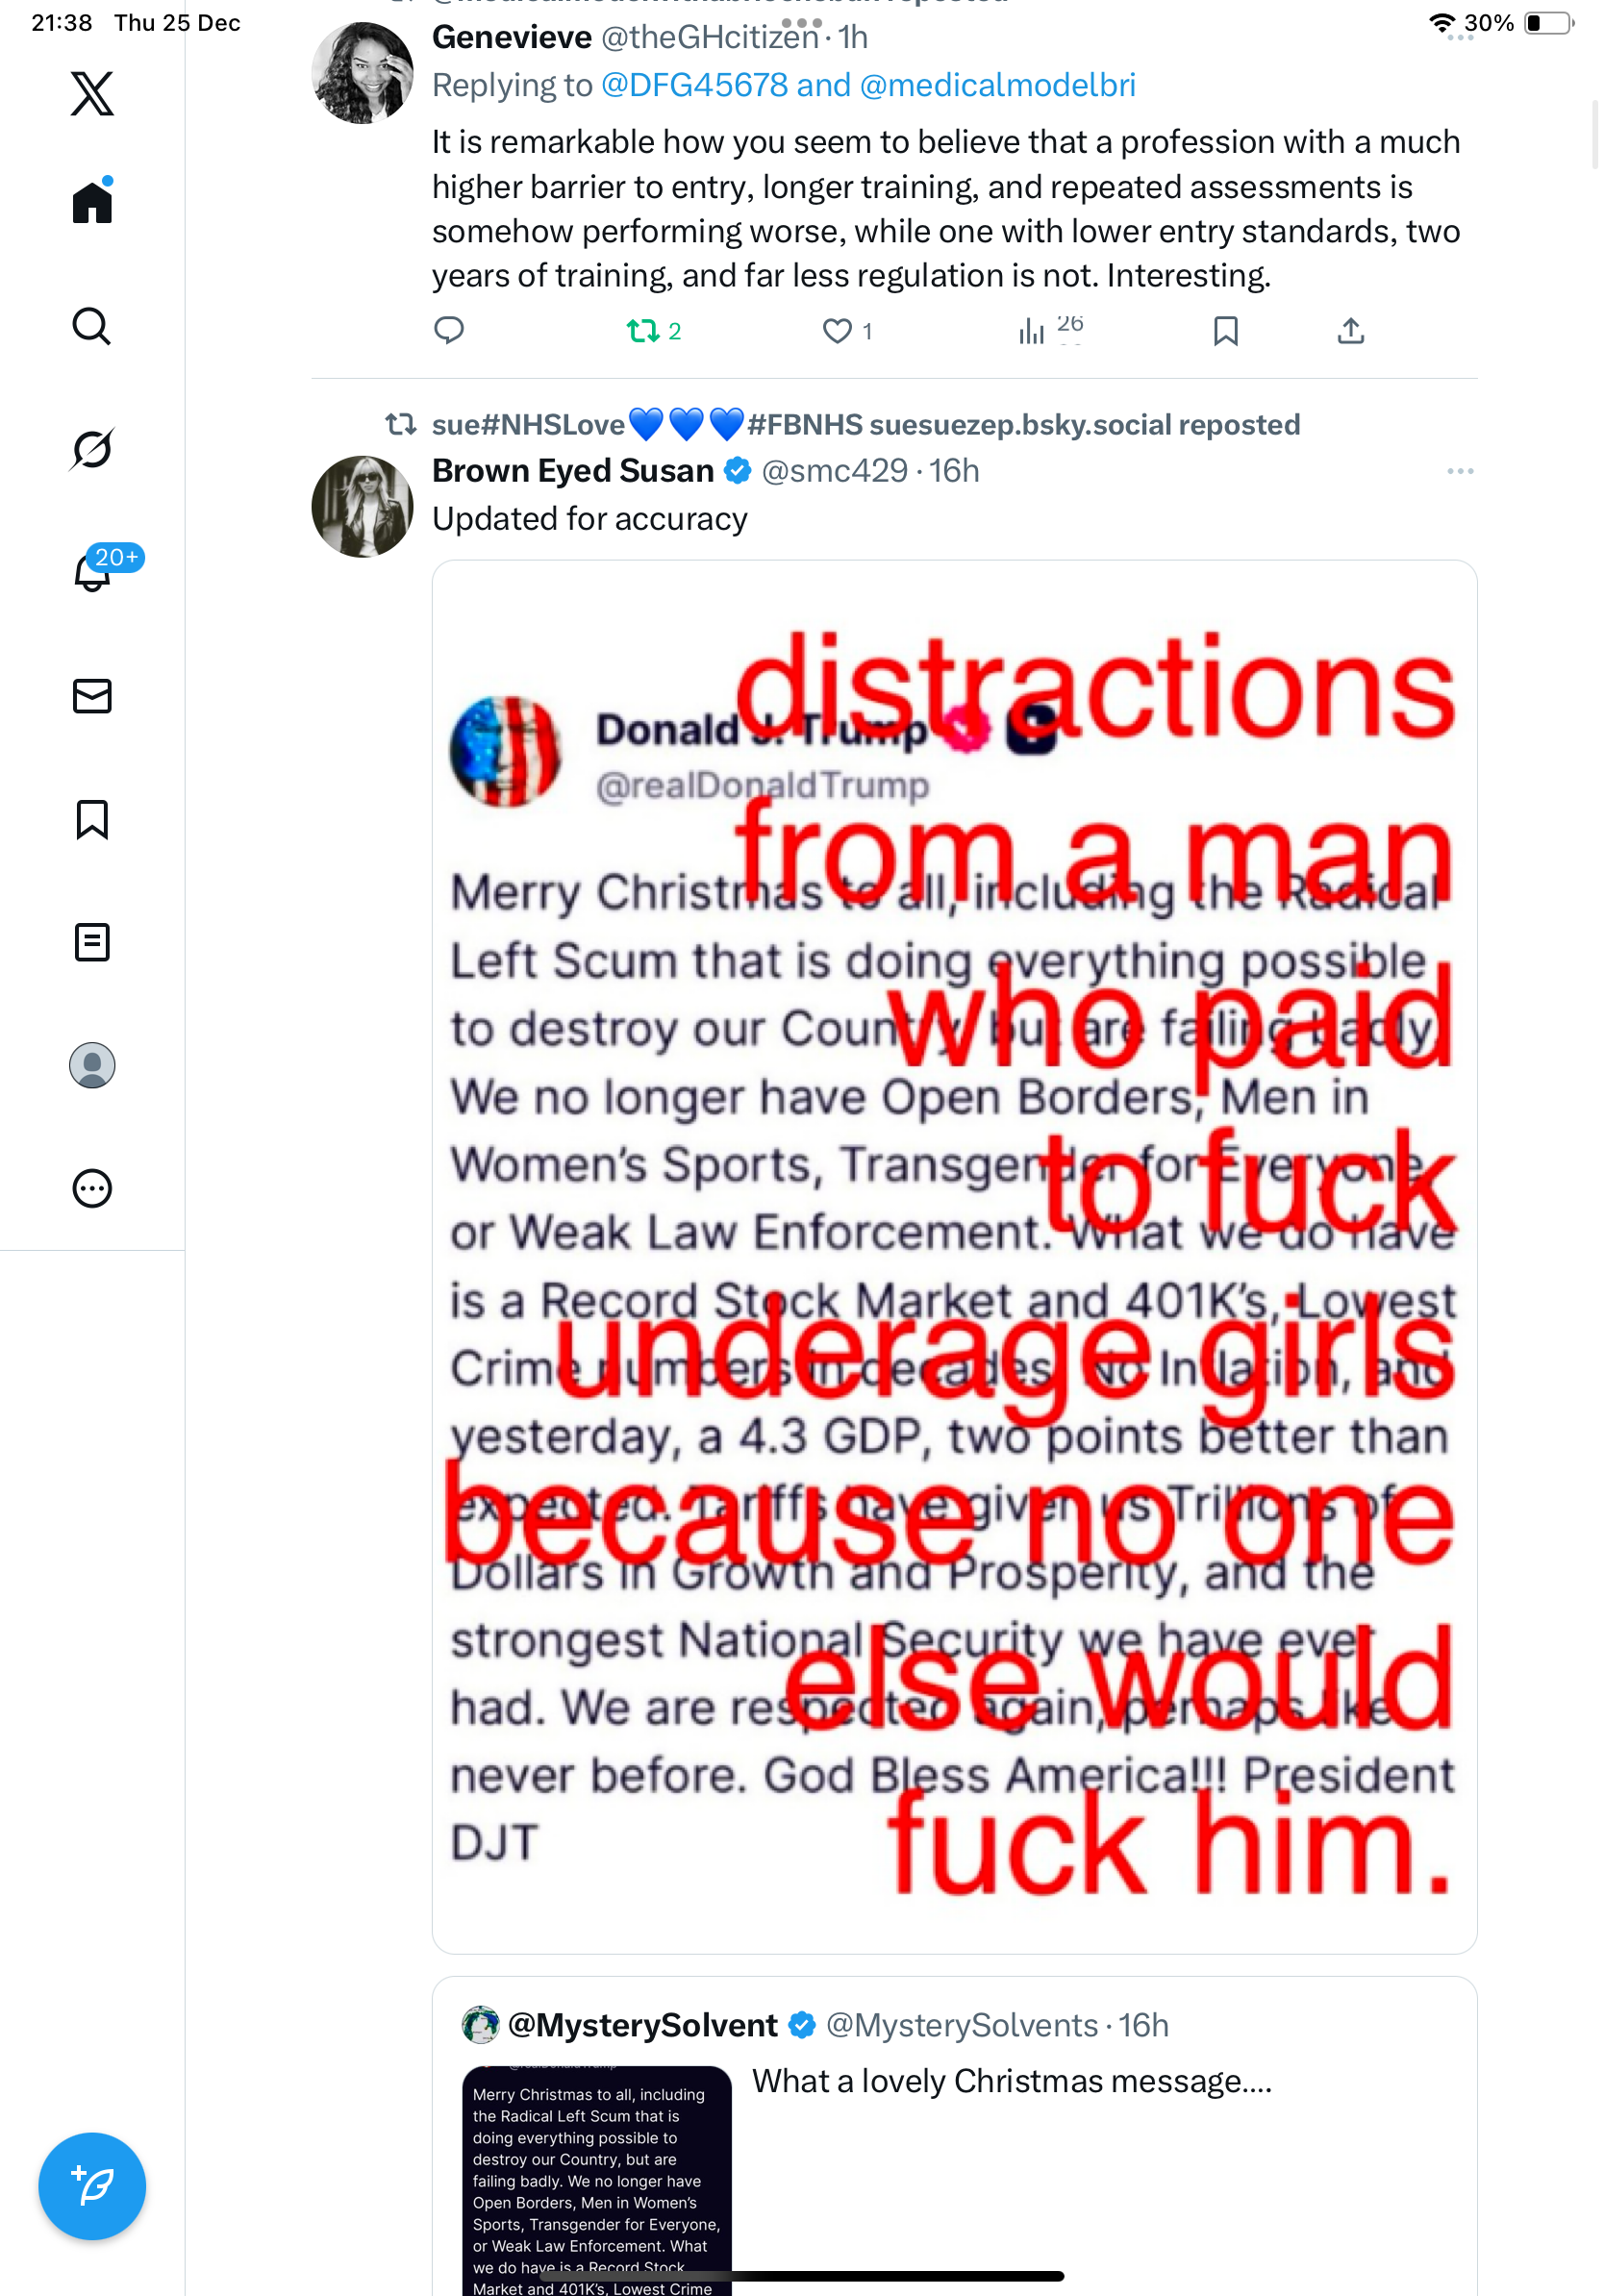
Task: Open the @medicalmodelbri mention link
Action: [x=997, y=86]
